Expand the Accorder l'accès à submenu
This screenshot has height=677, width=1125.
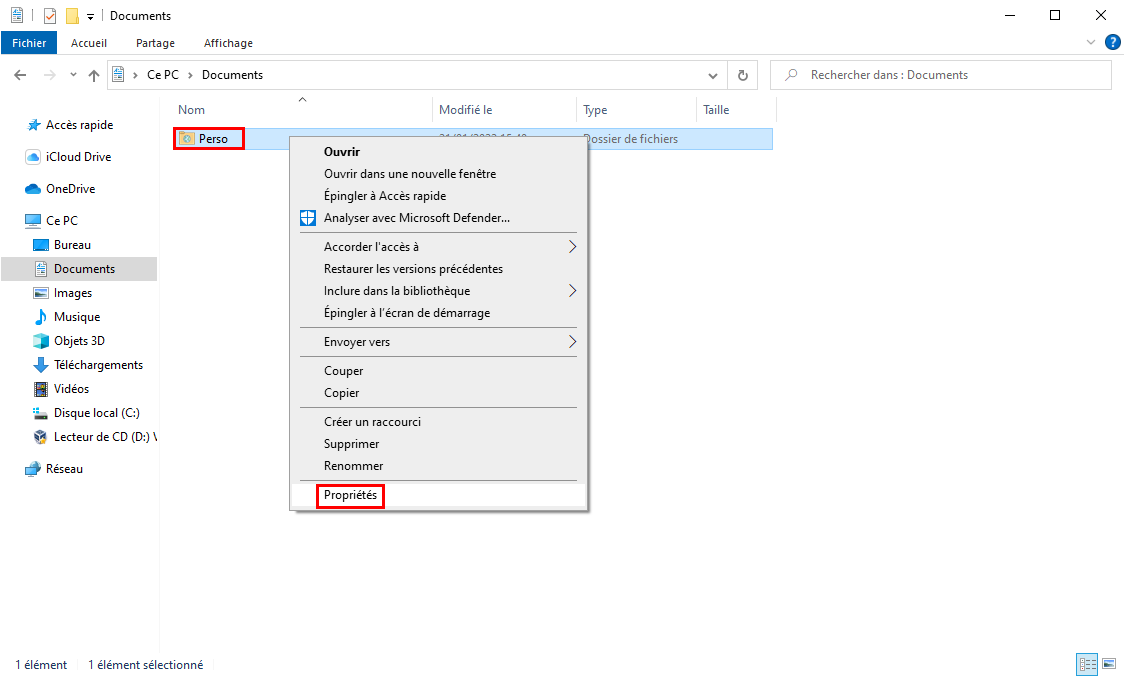(x=438, y=247)
